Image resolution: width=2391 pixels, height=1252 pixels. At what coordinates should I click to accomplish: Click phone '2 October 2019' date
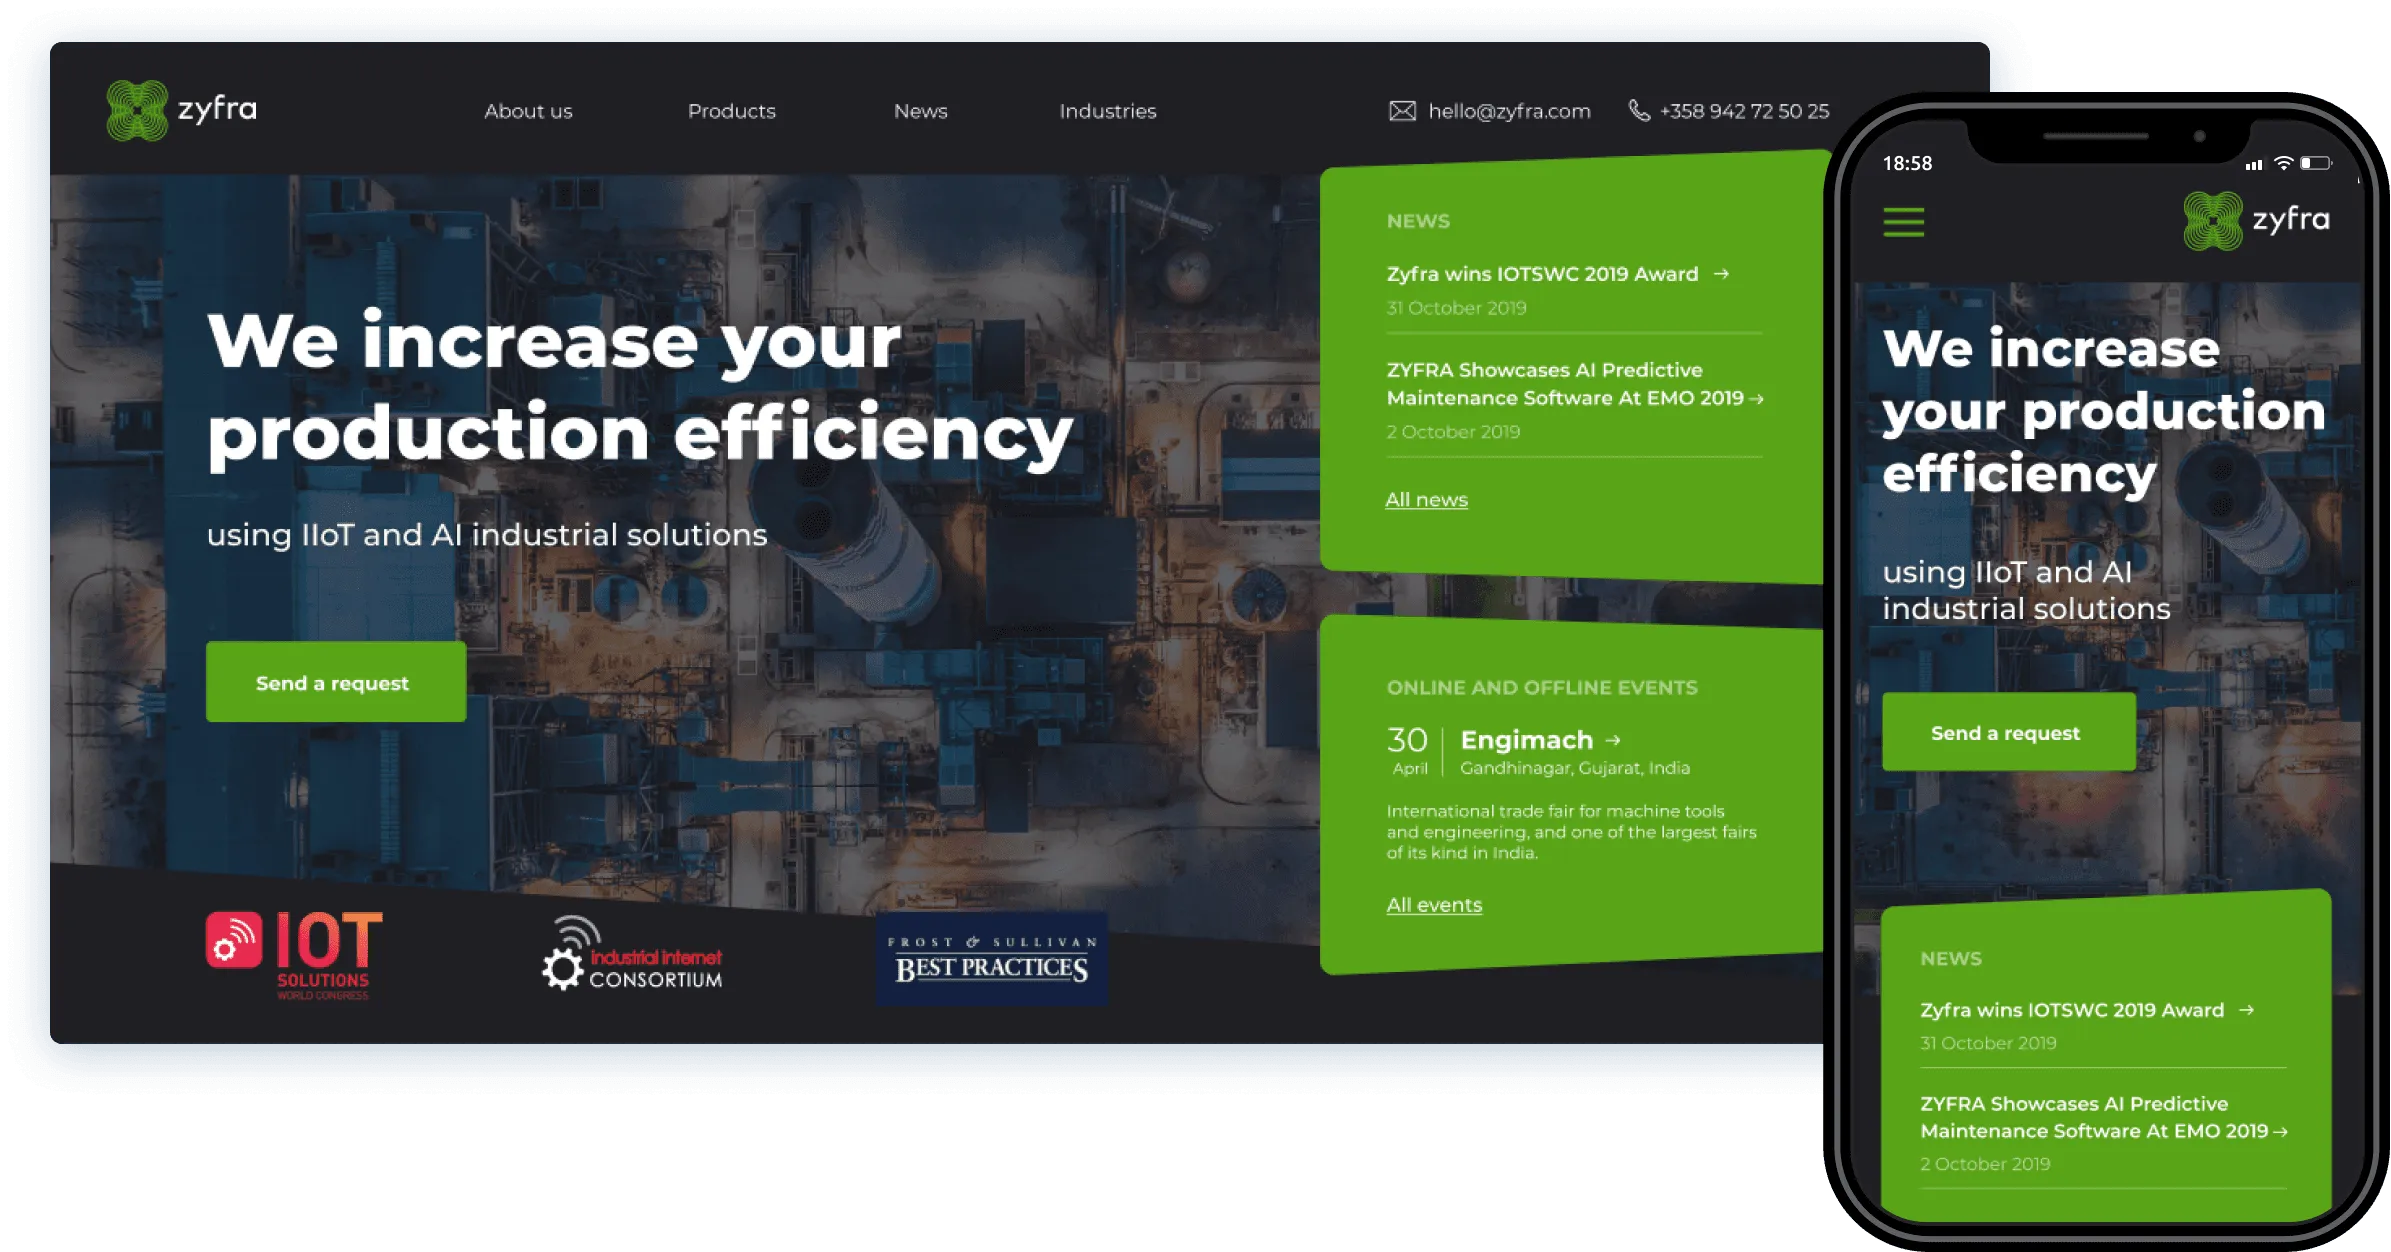pos(1985,1164)
